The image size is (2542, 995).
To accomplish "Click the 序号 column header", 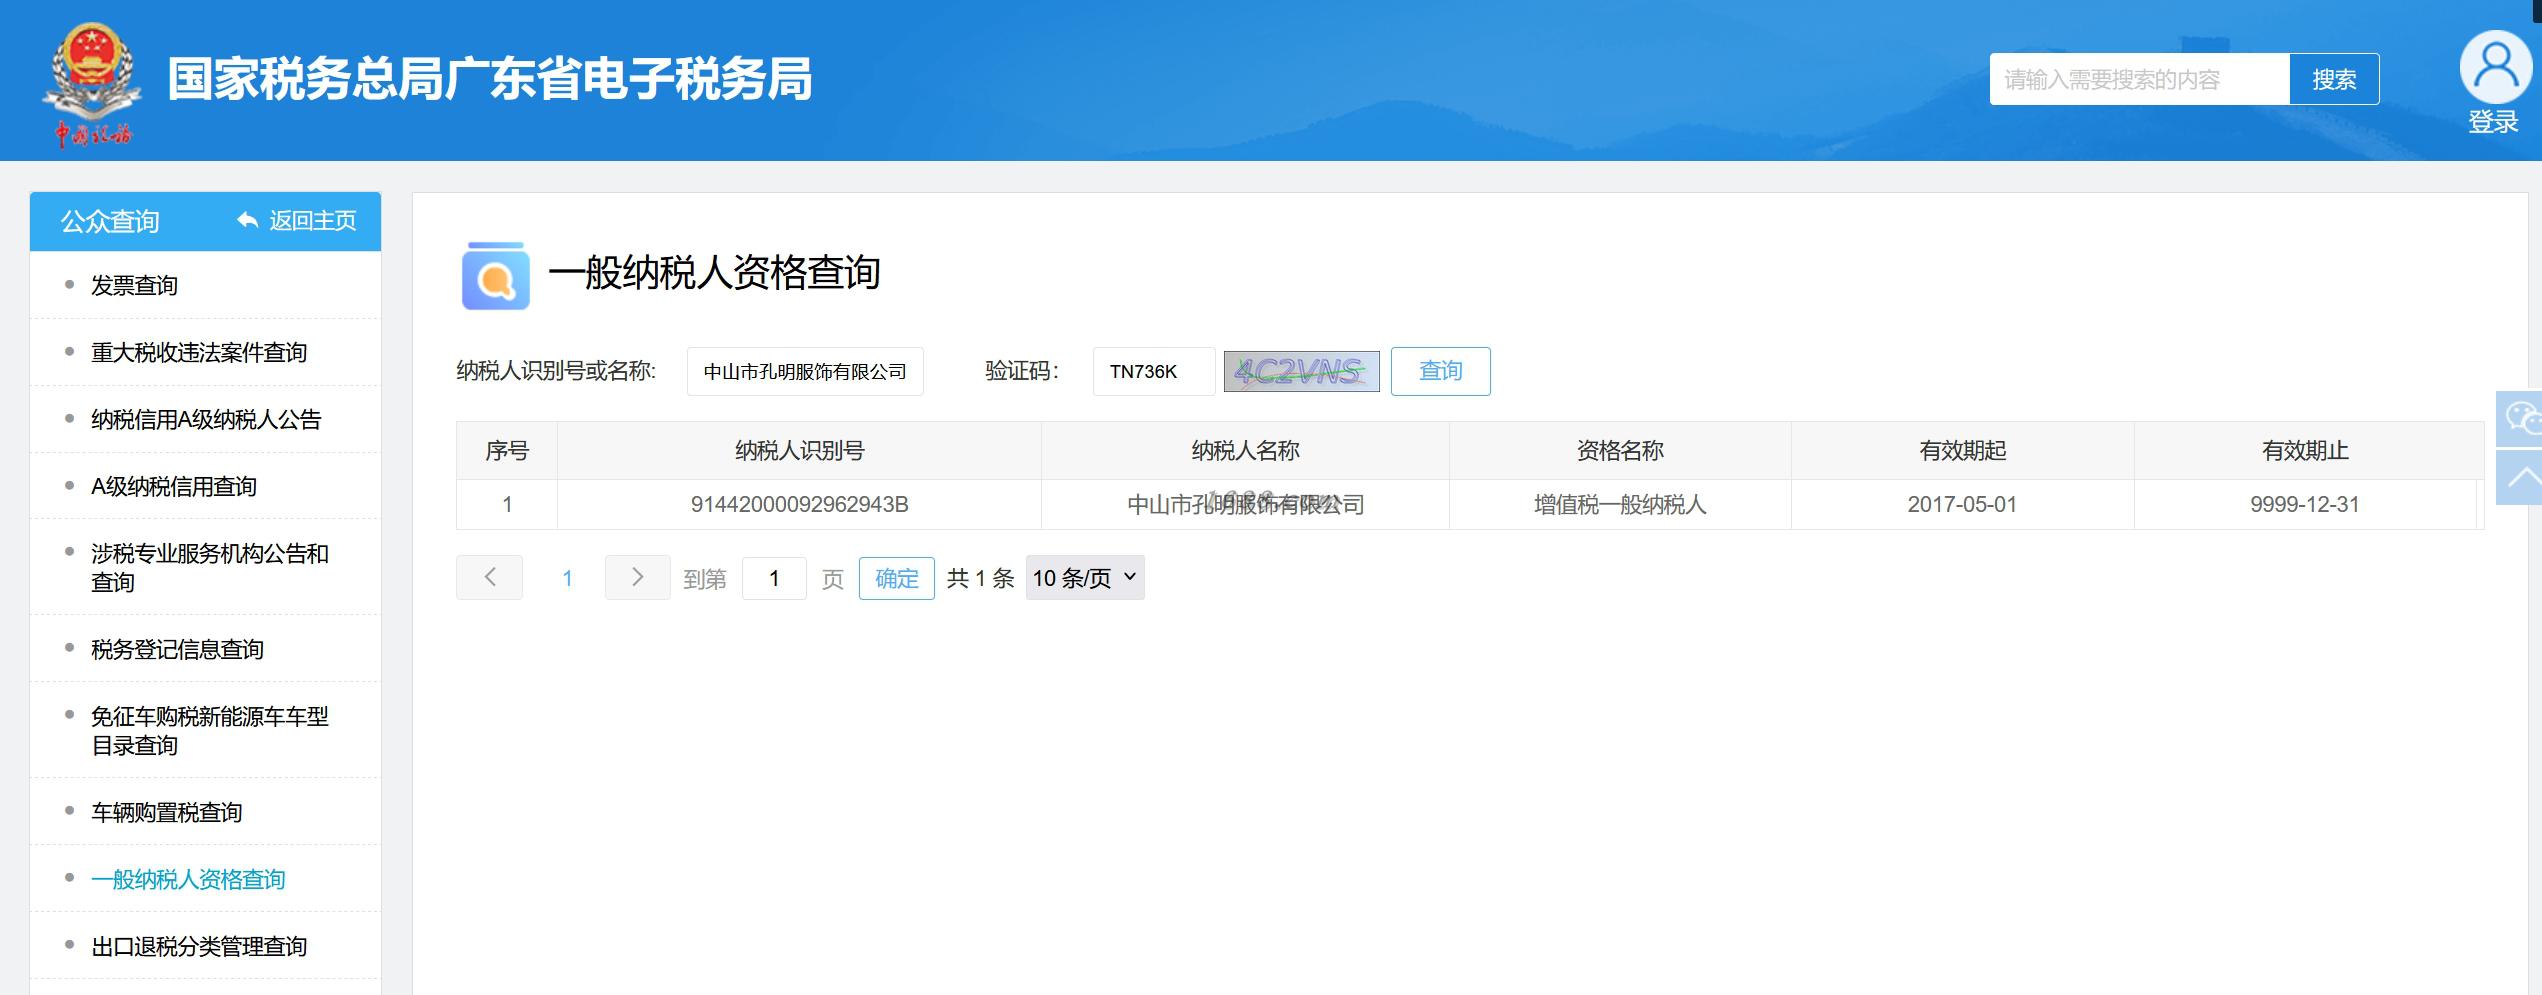I will 507,451.
